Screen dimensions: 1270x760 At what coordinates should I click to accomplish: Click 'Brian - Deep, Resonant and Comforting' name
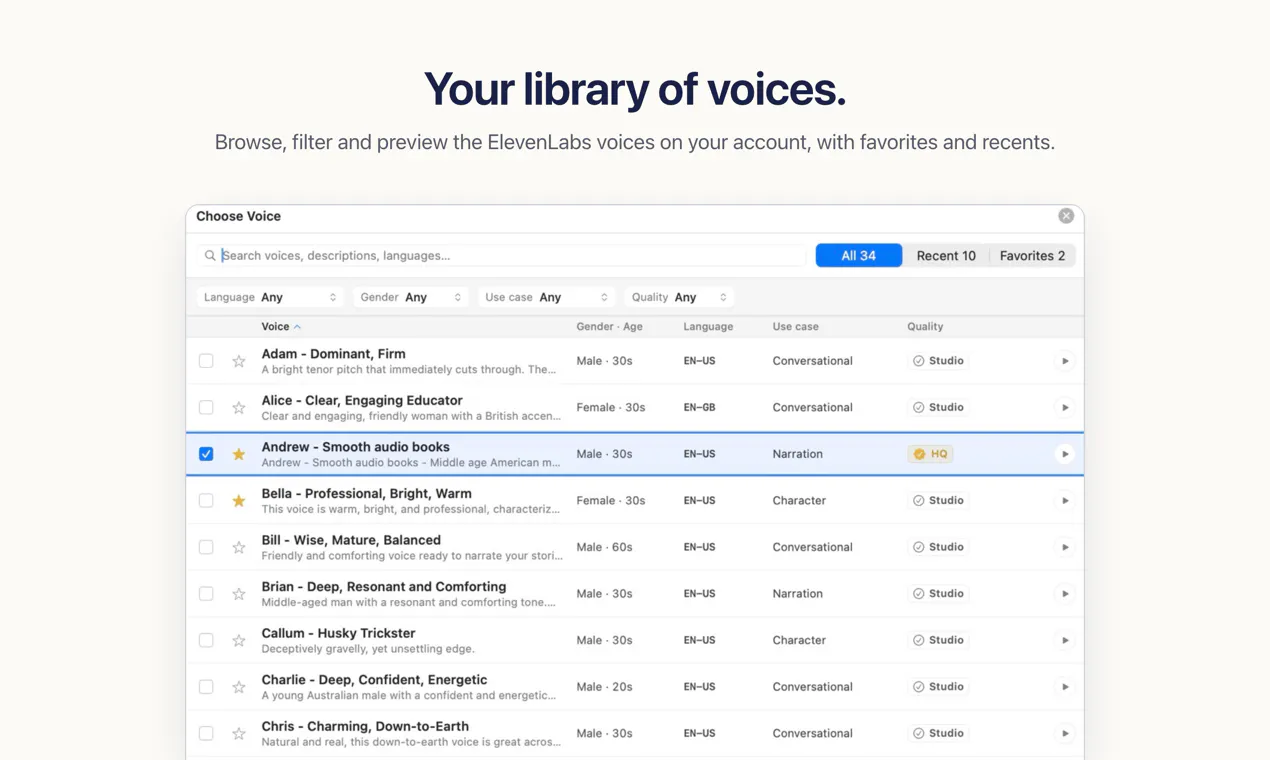(384, 587)
